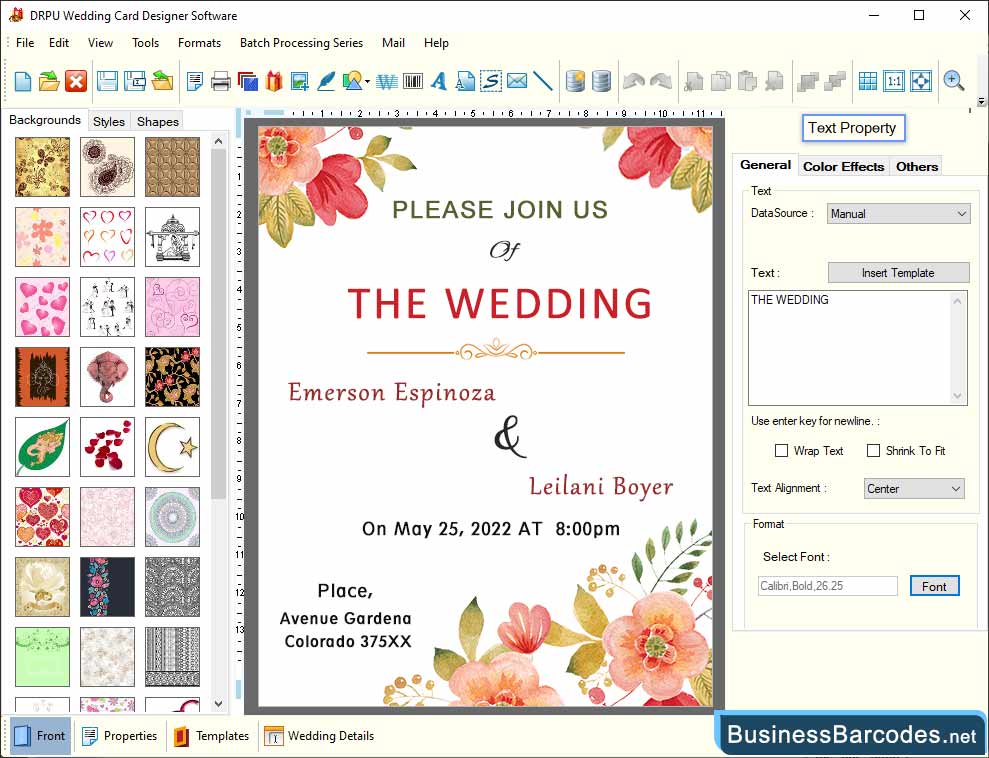Viewport: 989px width, 758px height.
Task: Click the Save As floppy icon
Action: point(134,81)
